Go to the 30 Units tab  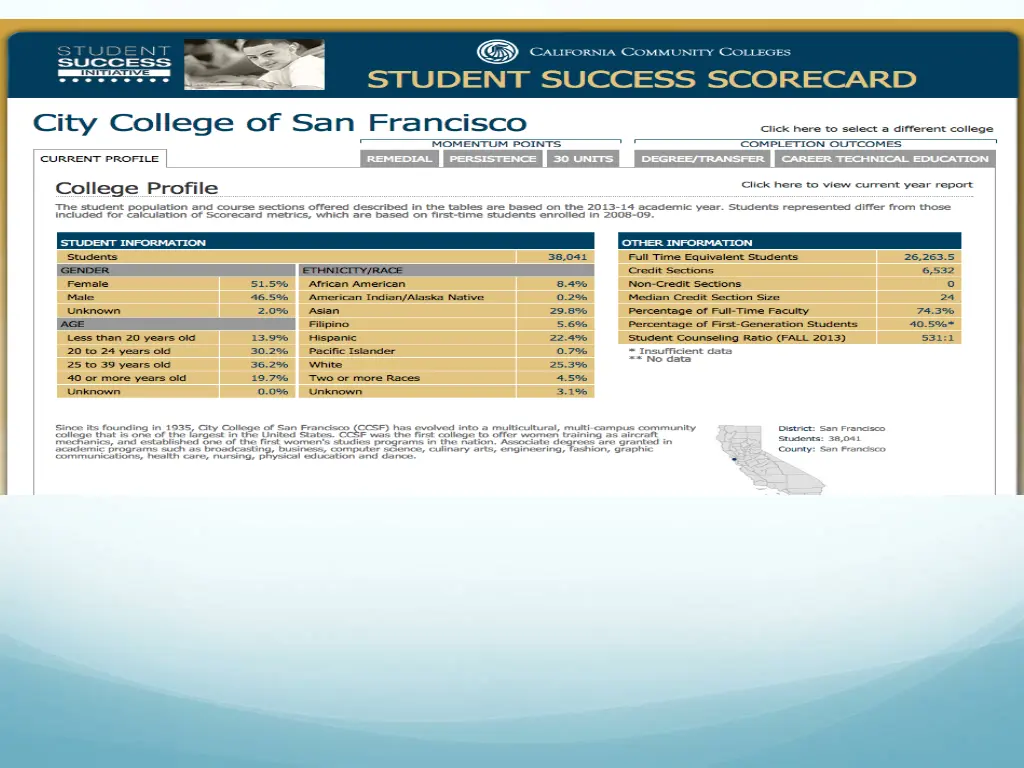tap(583, 159)
